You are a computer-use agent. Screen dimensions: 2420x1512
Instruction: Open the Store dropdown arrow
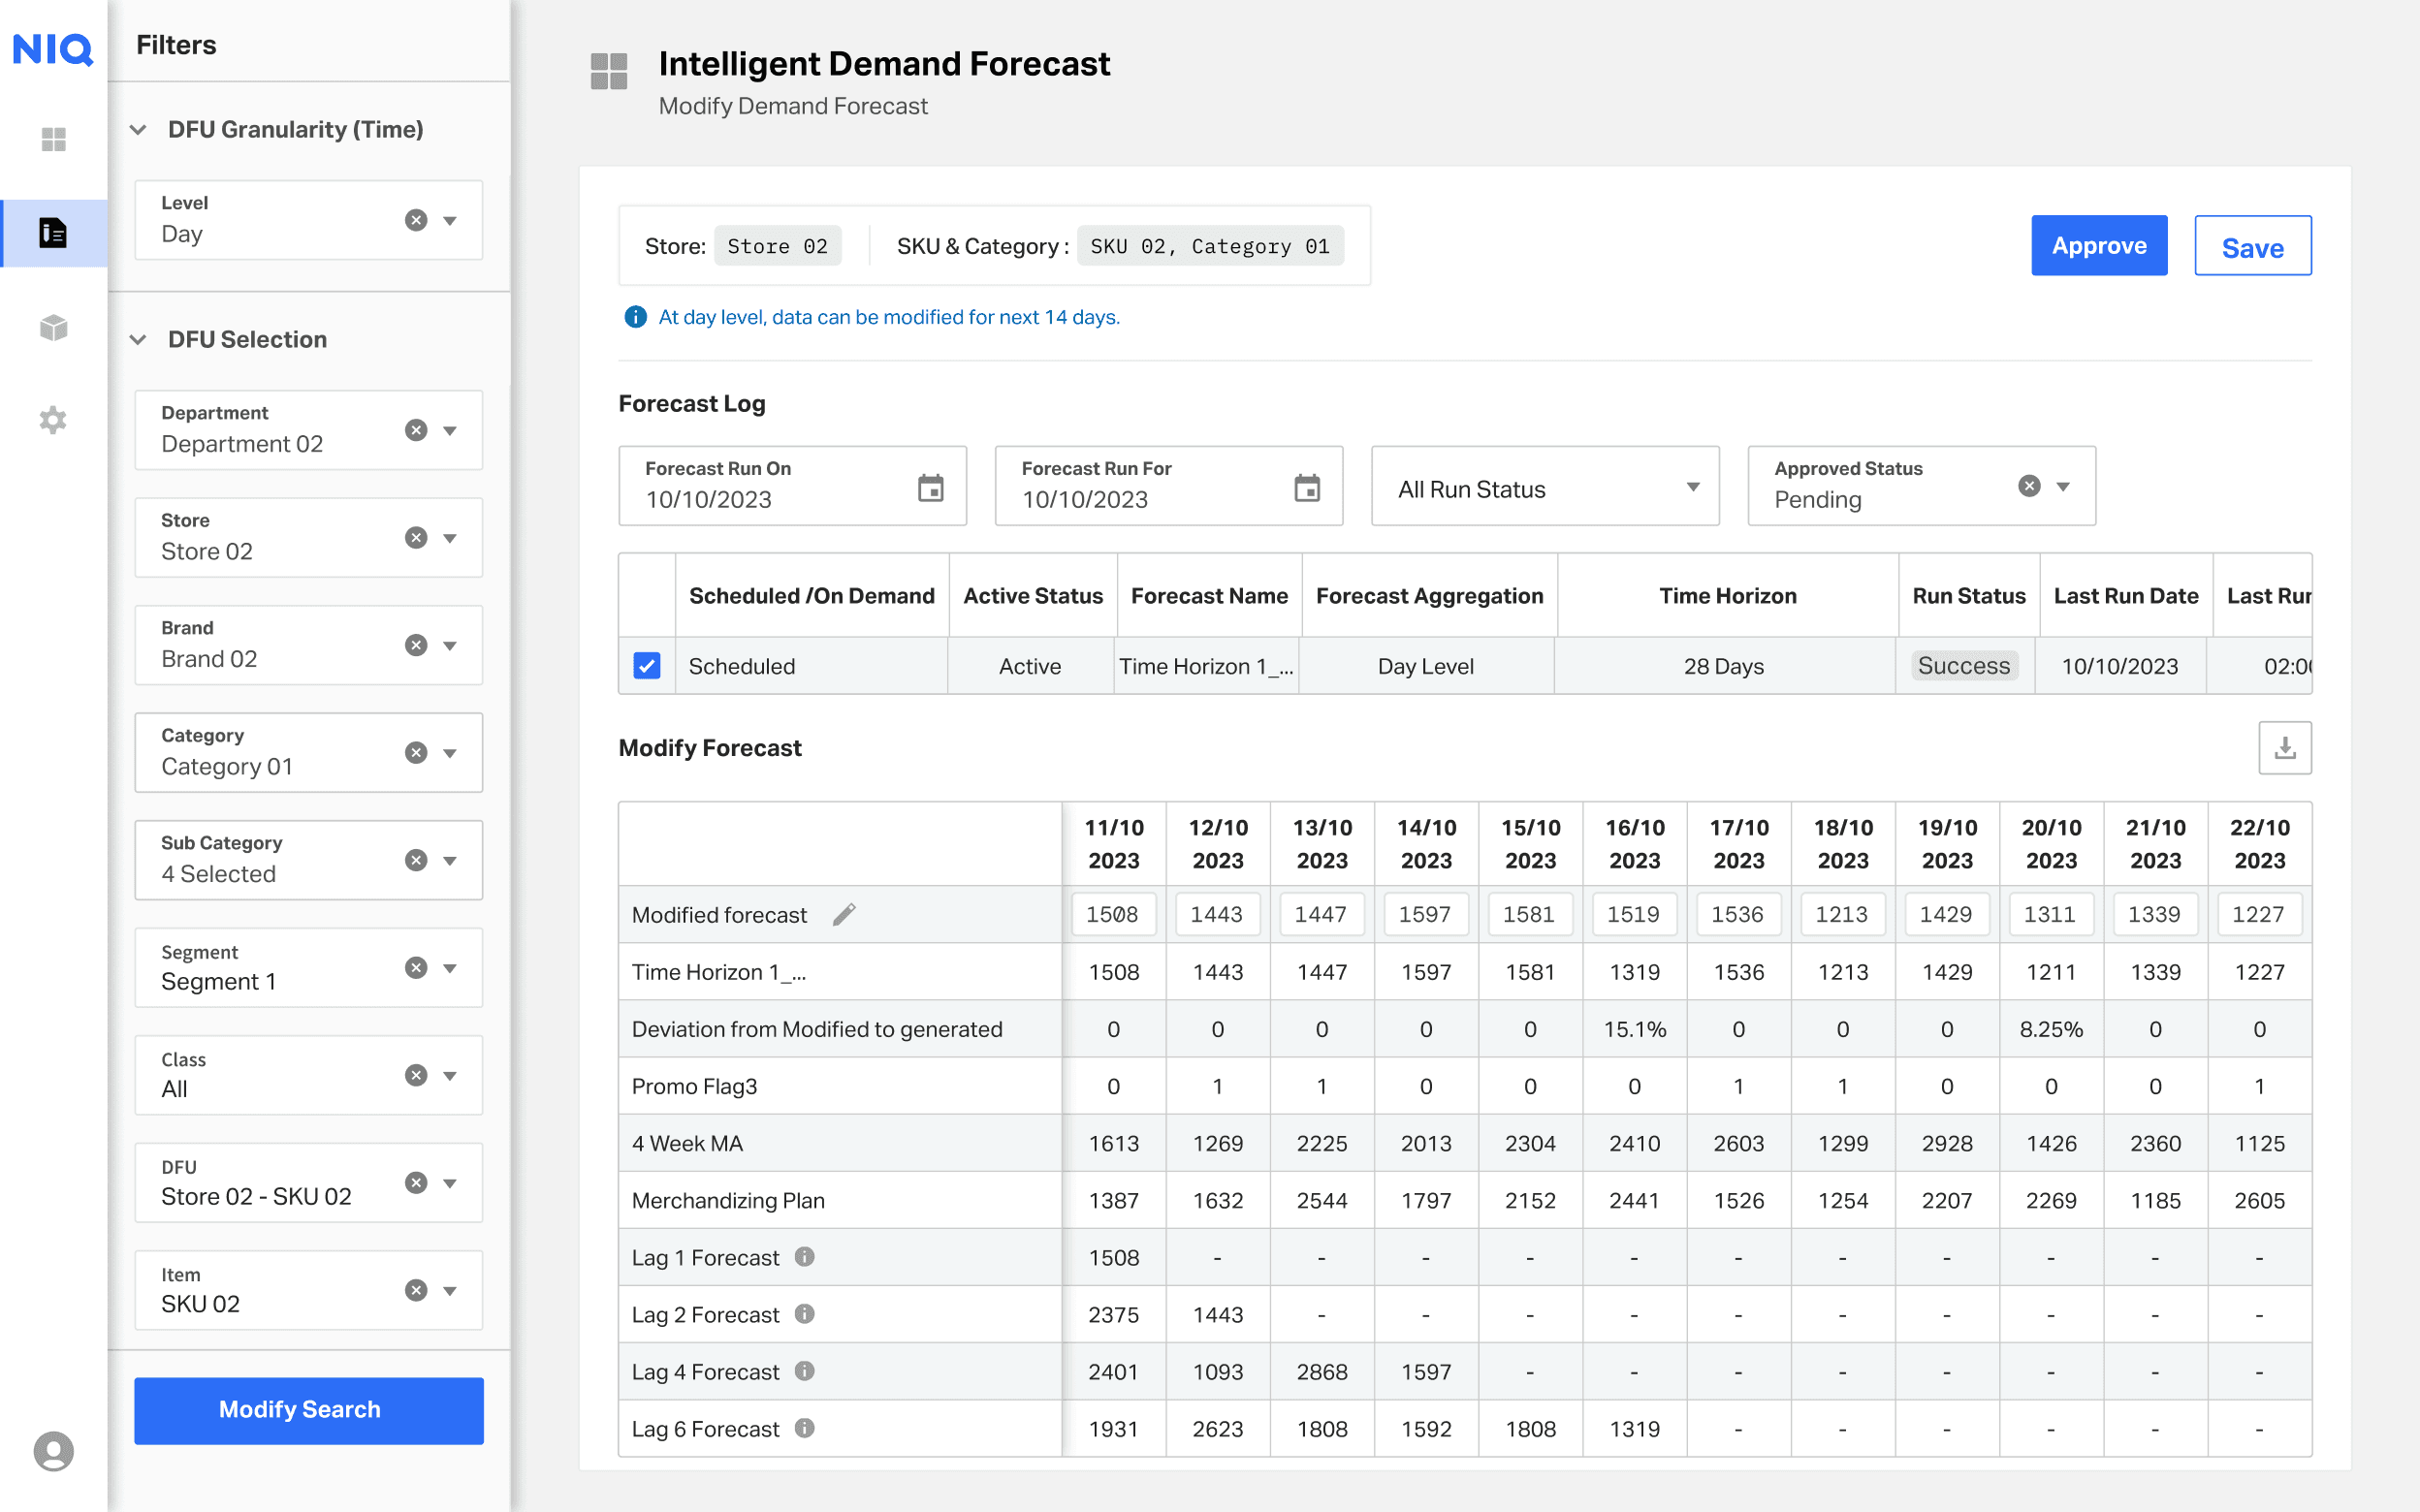pyautogui.click(x=450, y=539)
